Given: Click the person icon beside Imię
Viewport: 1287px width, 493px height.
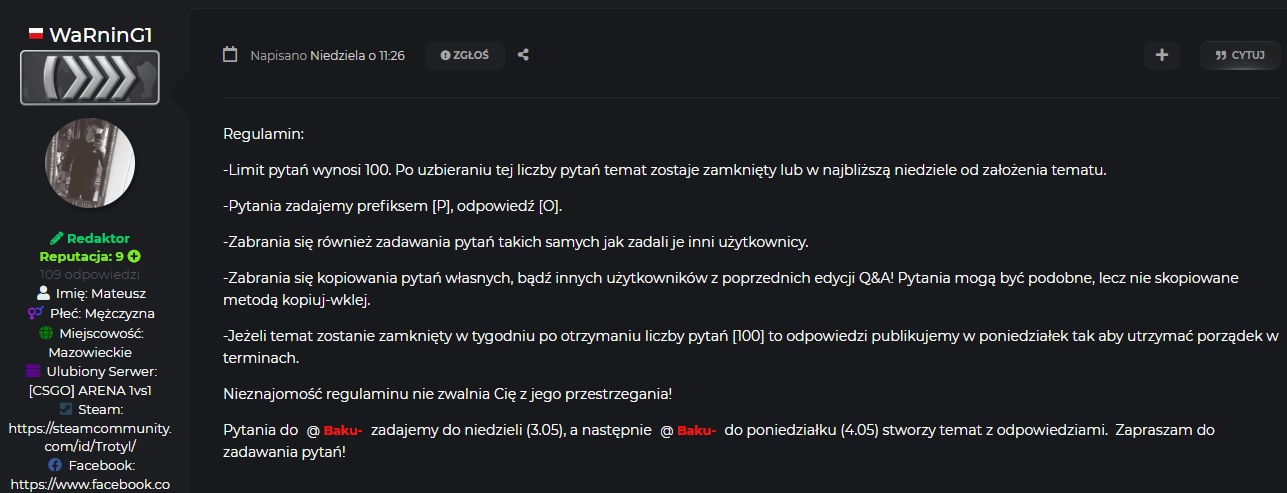Looking at the screenshot, I should click(x=43, y=294).
